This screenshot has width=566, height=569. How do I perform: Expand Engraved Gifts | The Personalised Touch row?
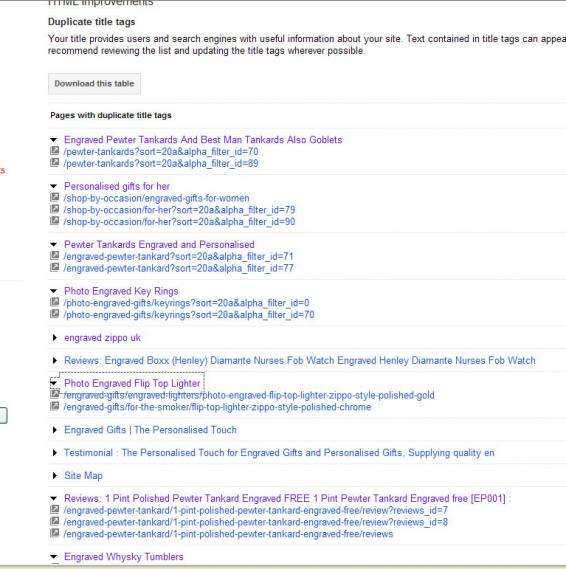[x=55, y=430]
